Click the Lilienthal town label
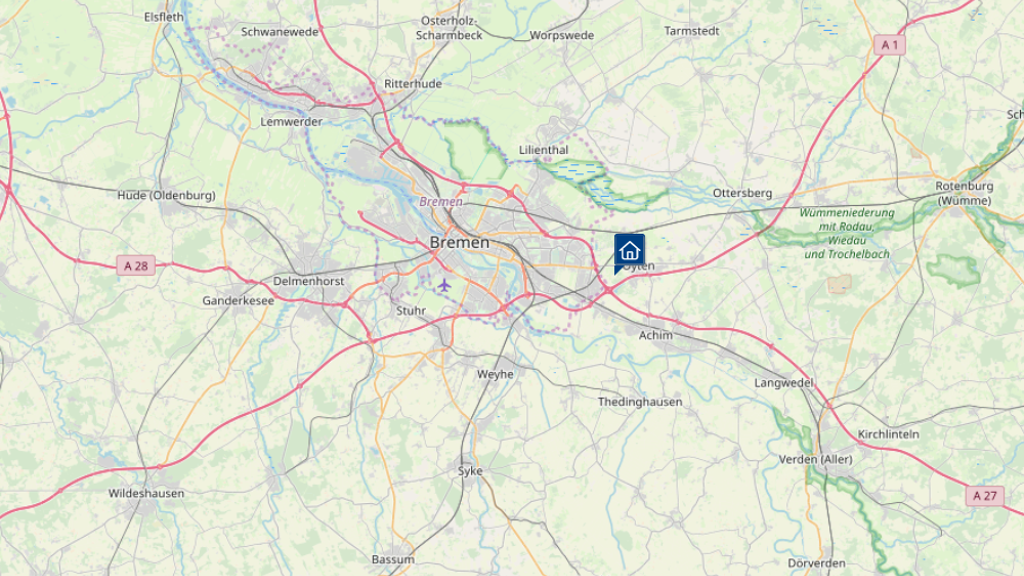Image resolution: width=1024 pixels, height=576 pixels. tap(544, 150)
